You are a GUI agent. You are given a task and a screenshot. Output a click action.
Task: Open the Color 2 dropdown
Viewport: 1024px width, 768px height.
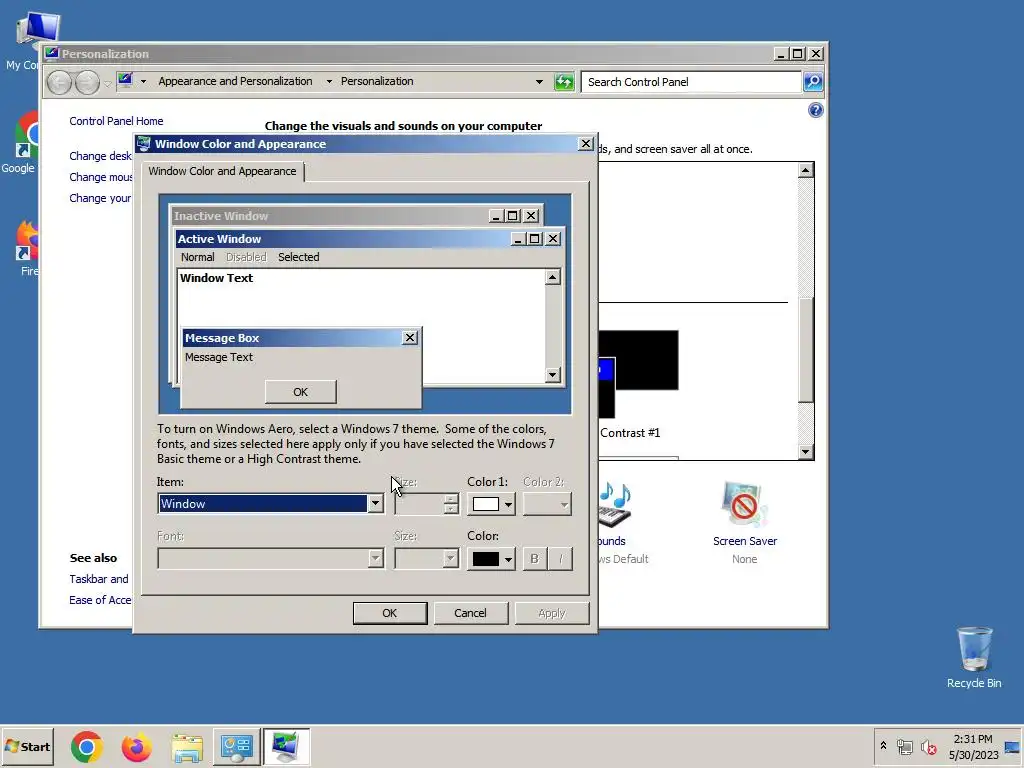tap(547, 504)
